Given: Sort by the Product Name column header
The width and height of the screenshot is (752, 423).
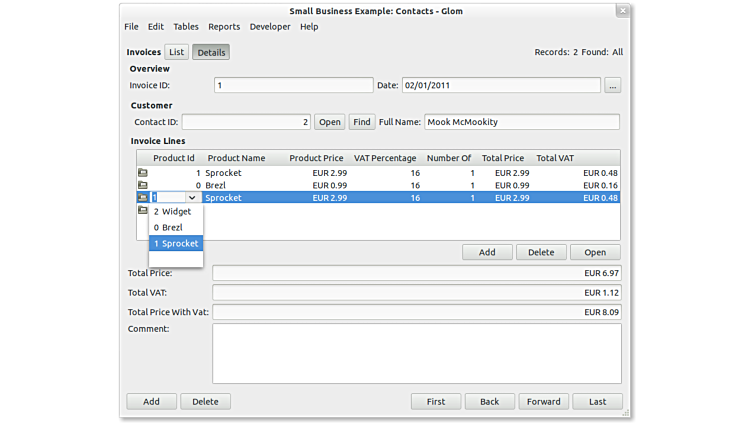Looking at the screenshot, I should click(236, 158).
